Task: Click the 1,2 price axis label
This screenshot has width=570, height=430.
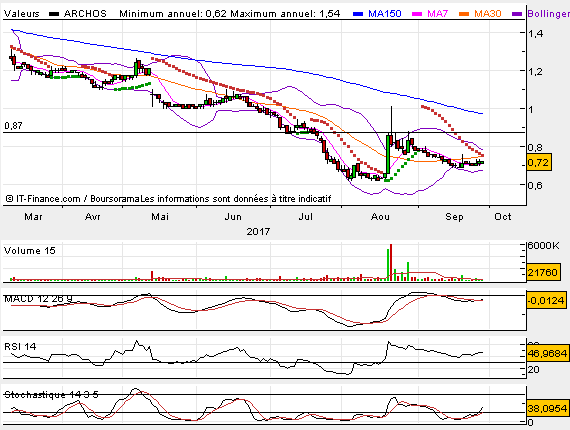Action: point(535,72)
